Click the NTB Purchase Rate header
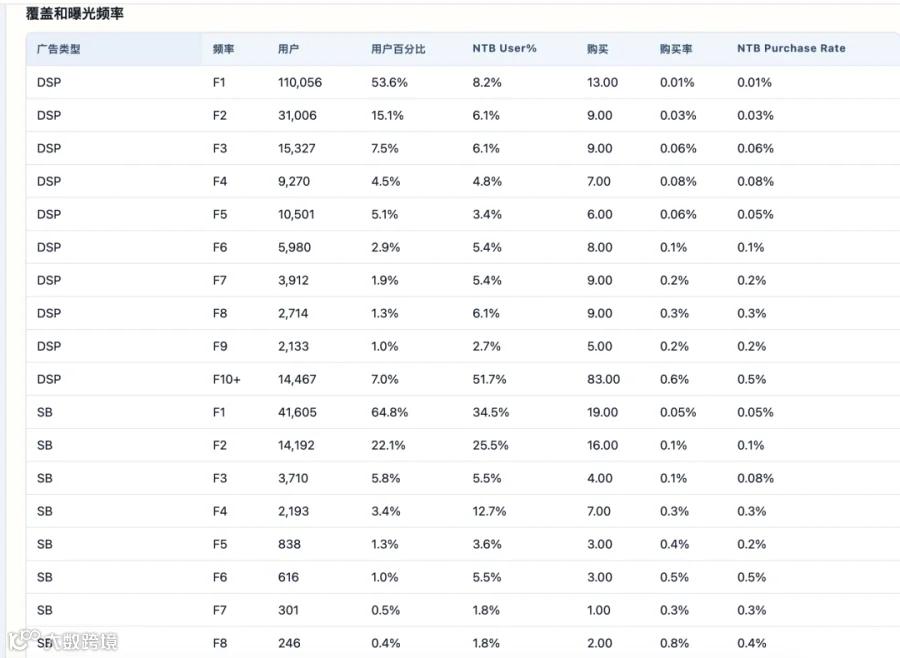 point(792,48)
